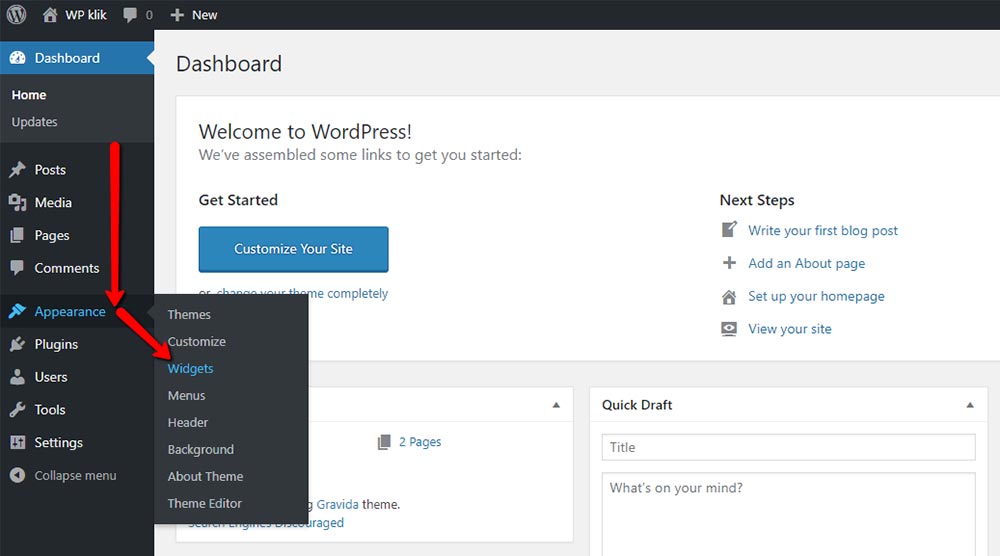Viewport: 1000px width, 556px height.
Task: Select Background in the Appearance flyout
Action: [x=200, y=450]
